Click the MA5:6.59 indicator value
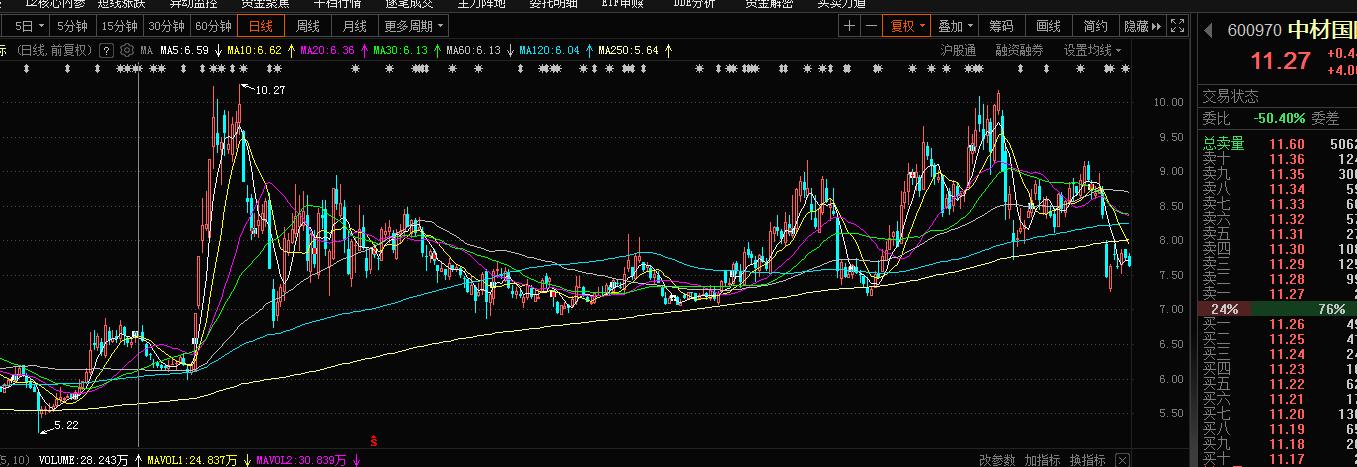The height and width of the screenshot is (467, 1357). pos(184,49)
